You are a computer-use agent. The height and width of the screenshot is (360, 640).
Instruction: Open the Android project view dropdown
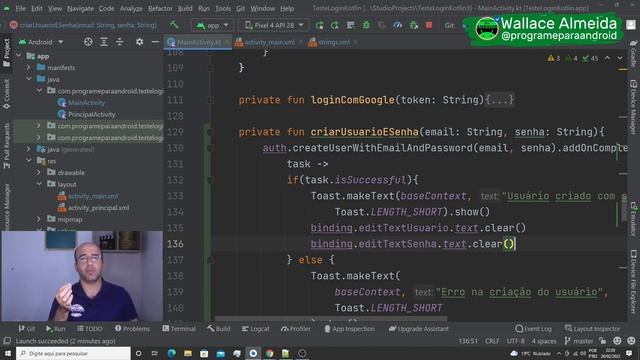click(41, 42)
